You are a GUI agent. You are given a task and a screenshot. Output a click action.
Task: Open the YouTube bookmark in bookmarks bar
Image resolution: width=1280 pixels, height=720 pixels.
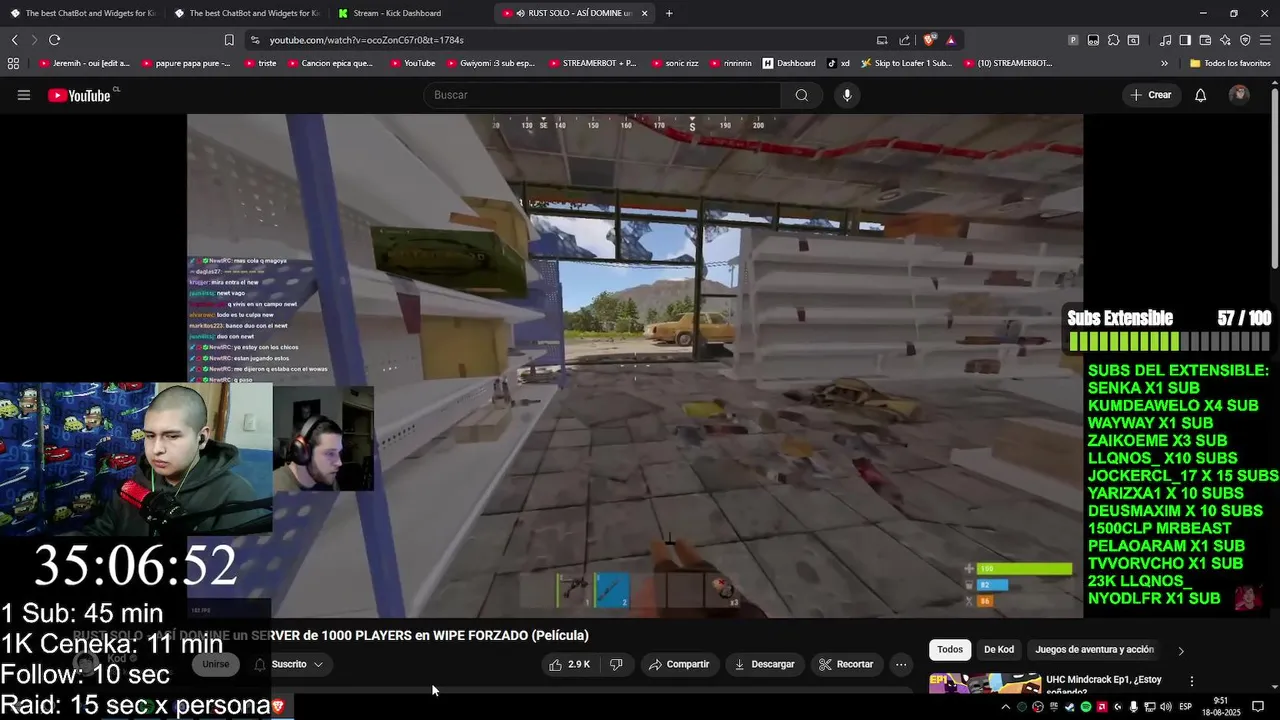[x=412, y=63]
